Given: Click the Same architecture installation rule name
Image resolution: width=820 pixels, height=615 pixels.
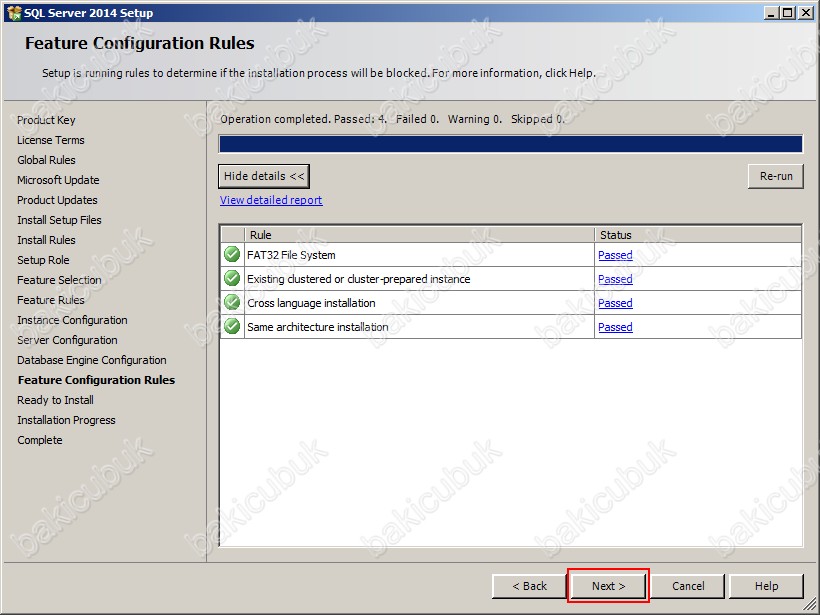Looking at the screenshot, I should click(317, 327).
